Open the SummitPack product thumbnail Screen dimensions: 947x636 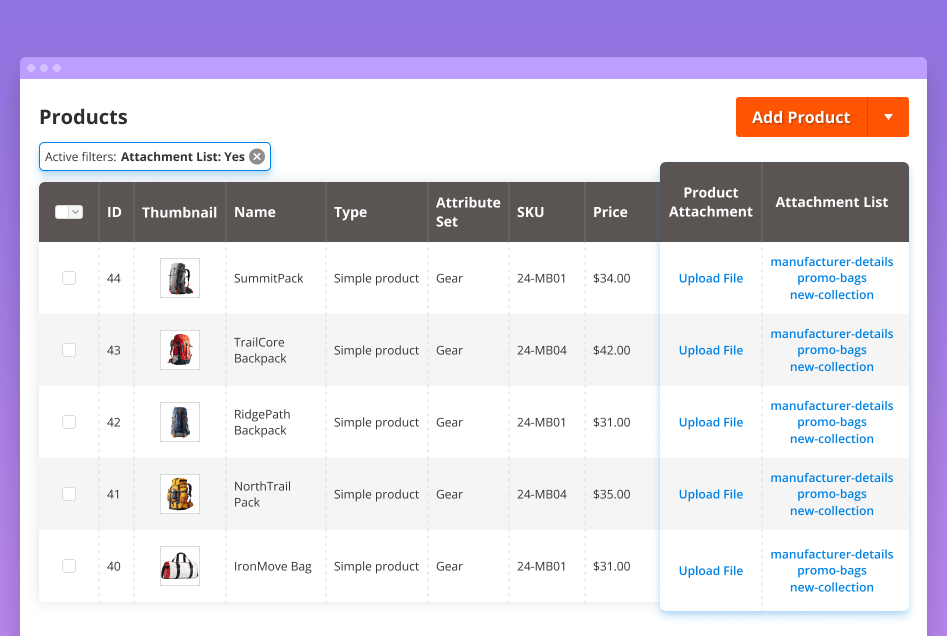pyautogui.click(x=180, y=278)
